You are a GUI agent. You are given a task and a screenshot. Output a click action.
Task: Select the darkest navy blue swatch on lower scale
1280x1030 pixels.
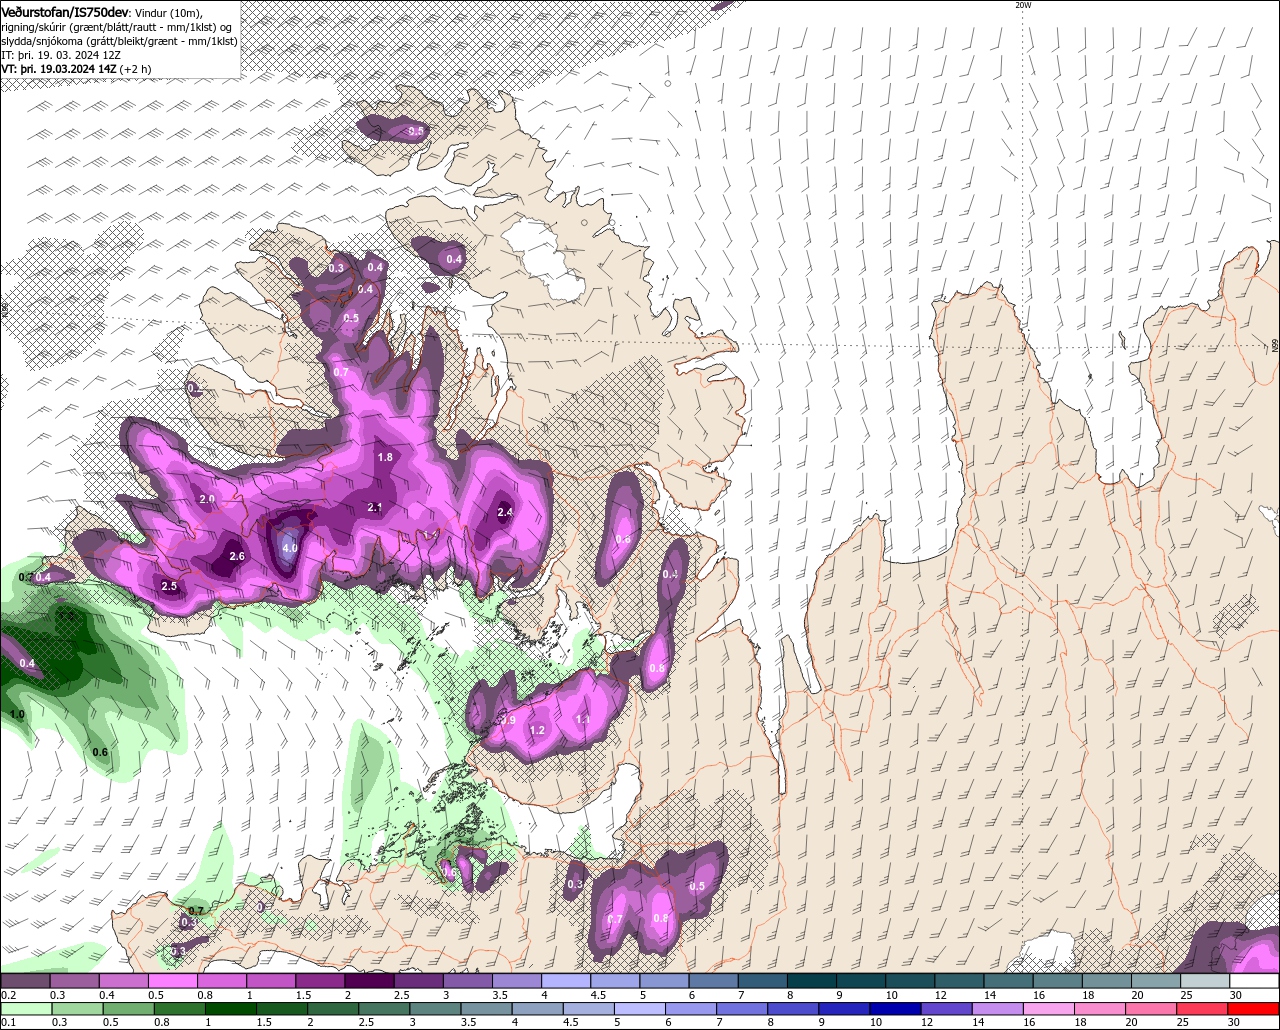point(893,1009)
